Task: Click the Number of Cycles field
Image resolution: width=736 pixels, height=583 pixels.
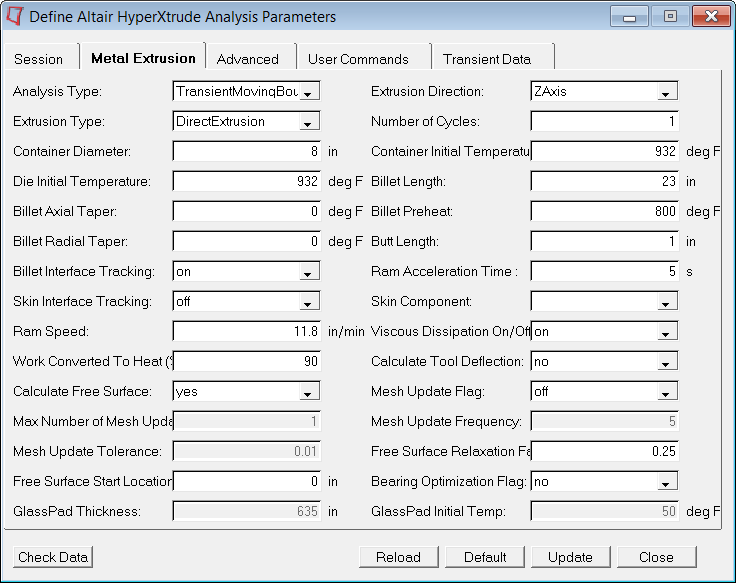Action: 605,121
